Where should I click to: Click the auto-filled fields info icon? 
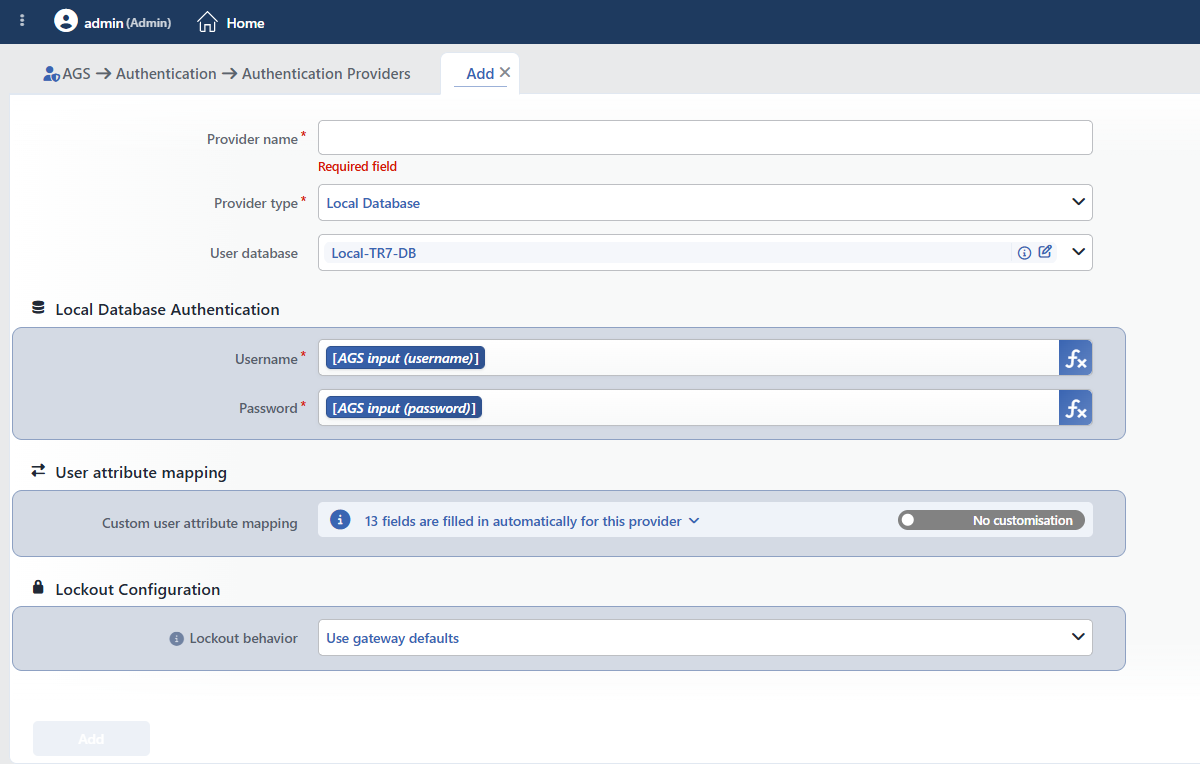340,520
